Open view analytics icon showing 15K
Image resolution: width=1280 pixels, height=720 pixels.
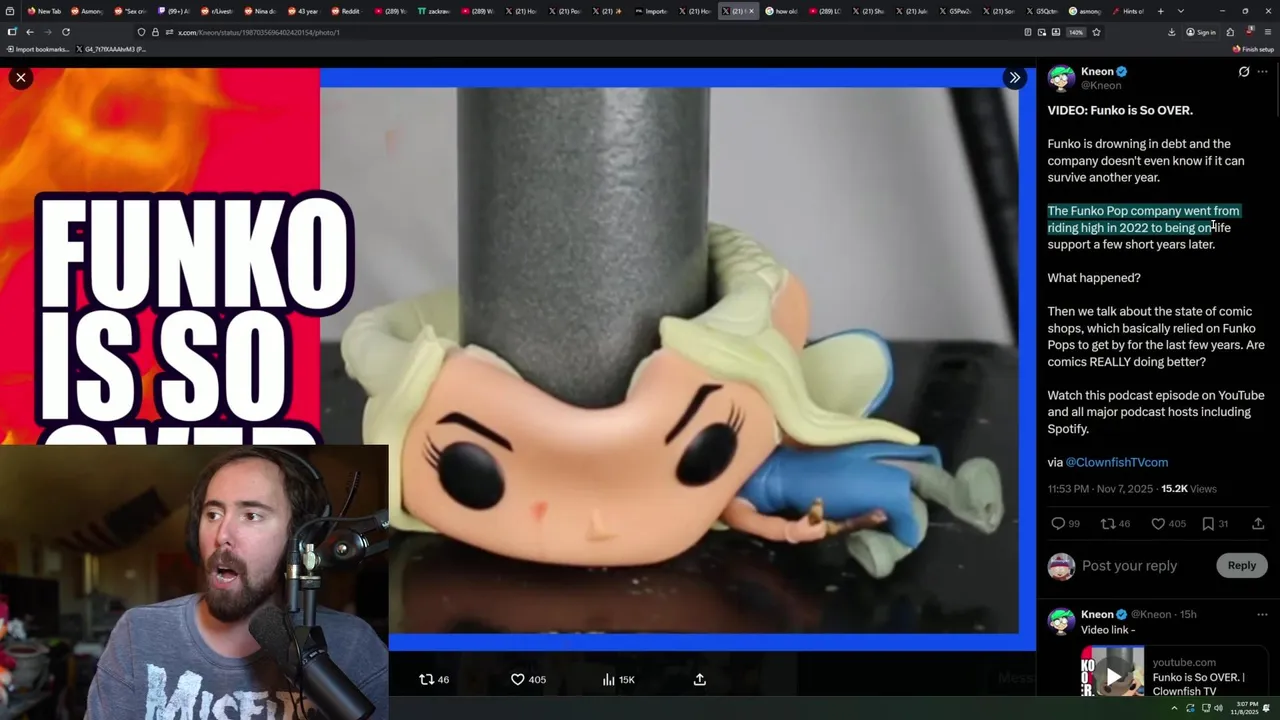[608, 679]
